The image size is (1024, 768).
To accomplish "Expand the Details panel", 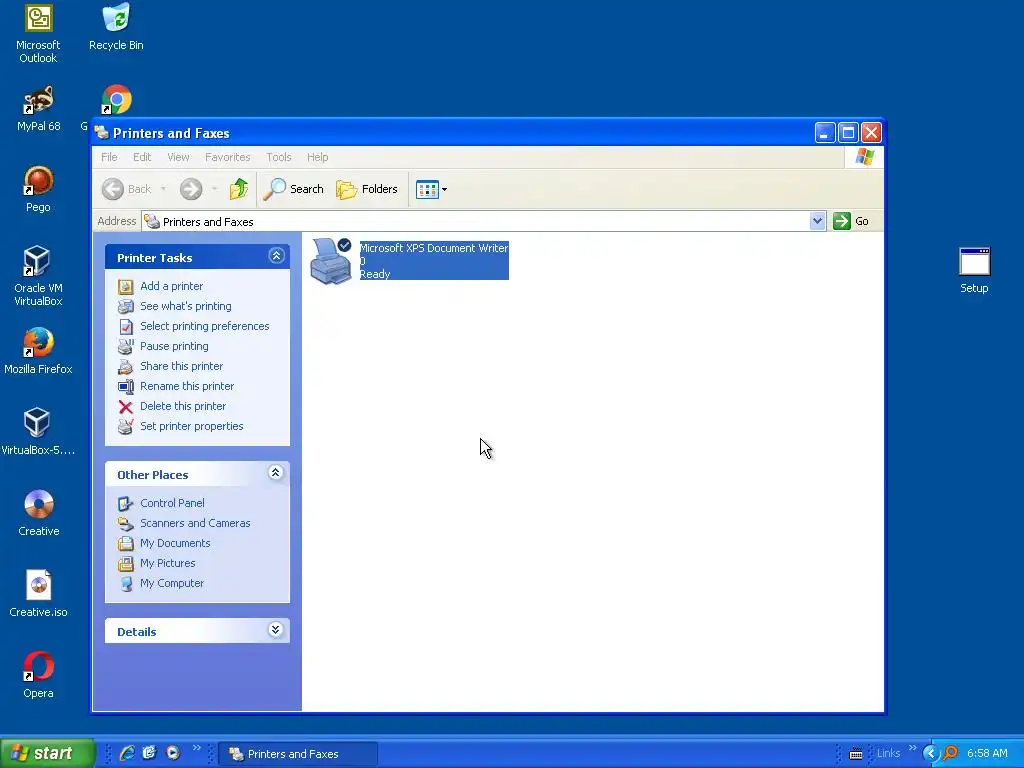I will point(276,630).
